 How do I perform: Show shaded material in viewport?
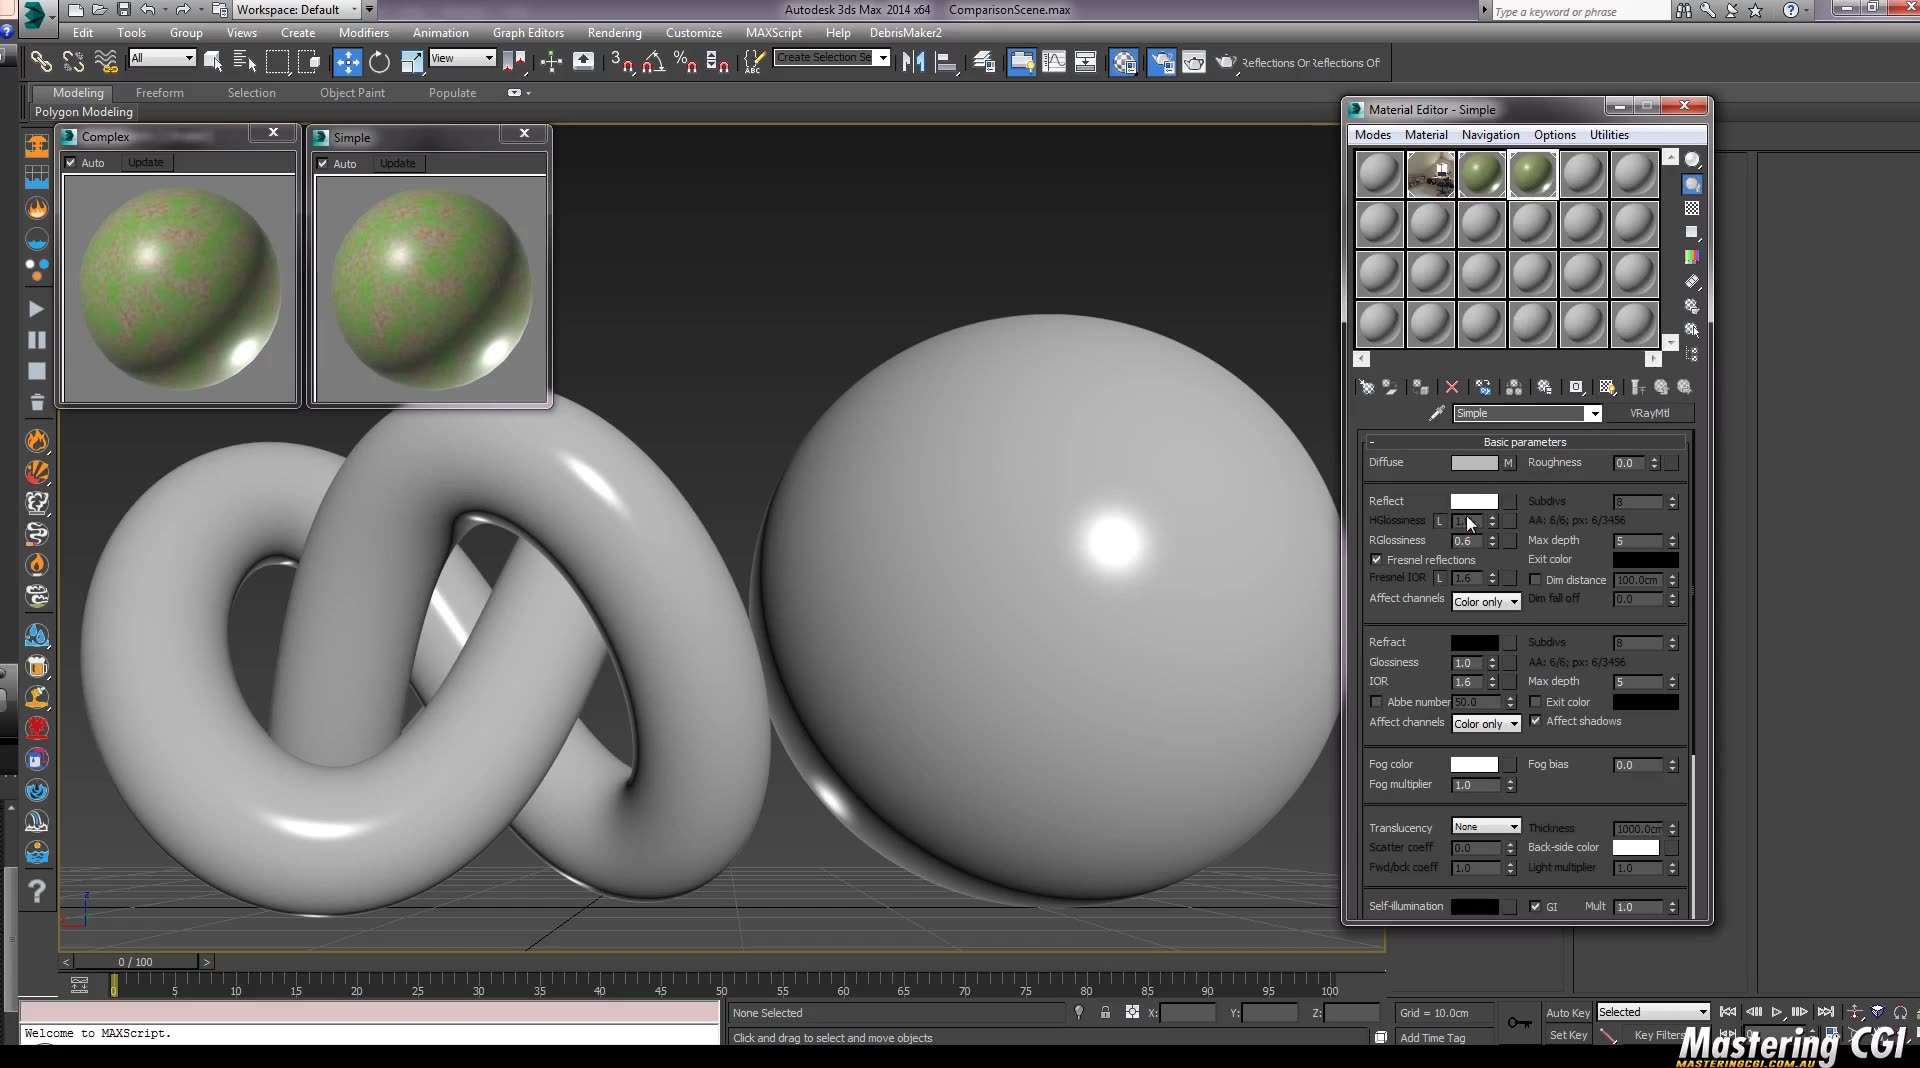point(1606,388)
